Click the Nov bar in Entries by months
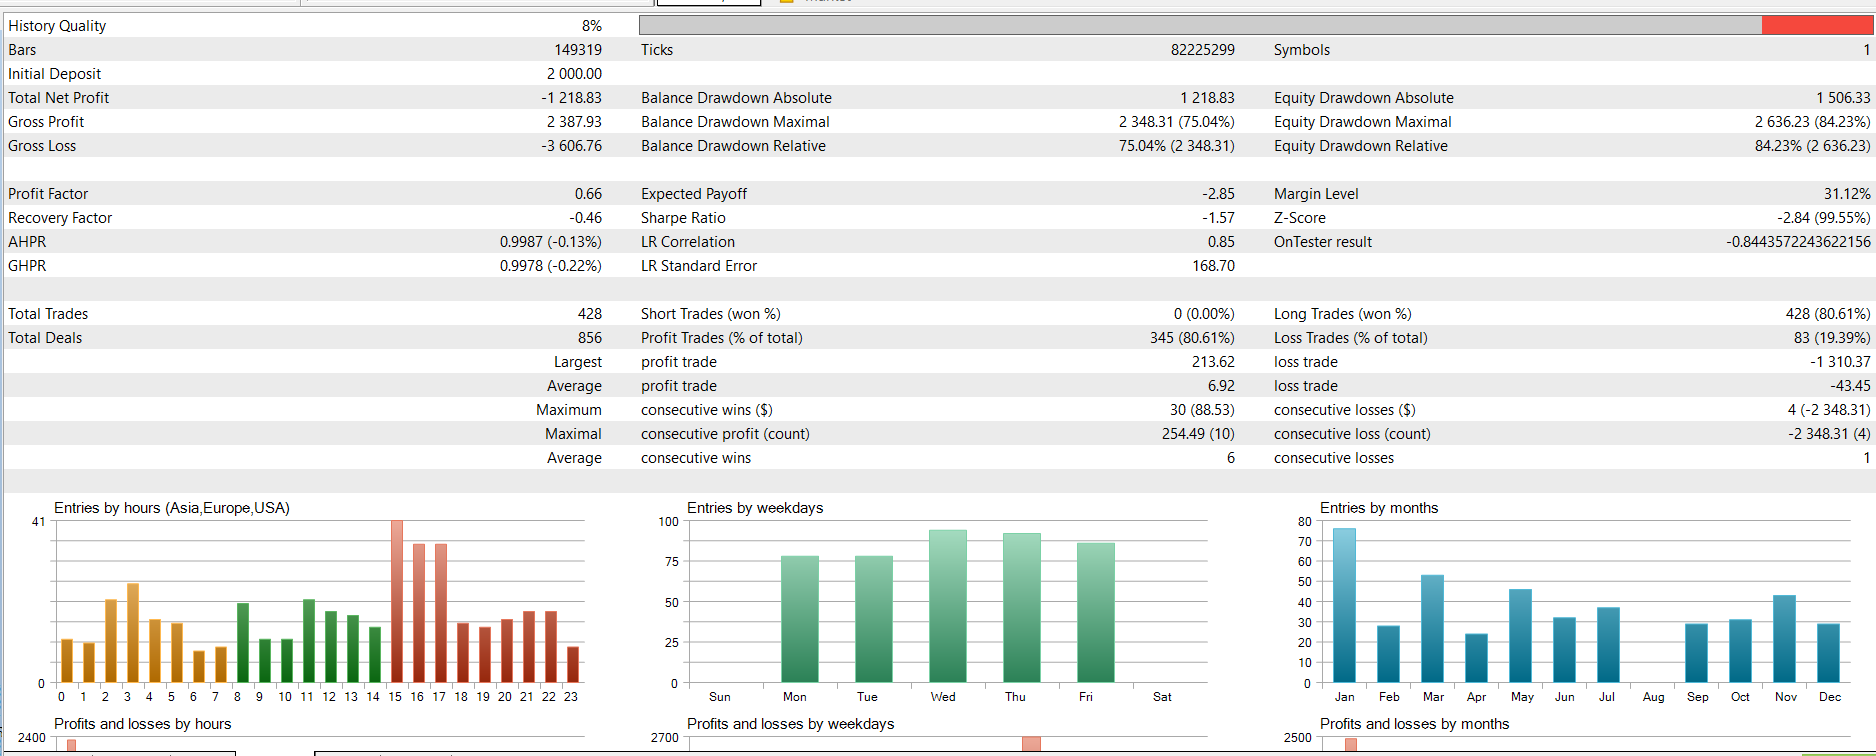The height and width of the screenshot is (756, 1876). pos(1785,639)
